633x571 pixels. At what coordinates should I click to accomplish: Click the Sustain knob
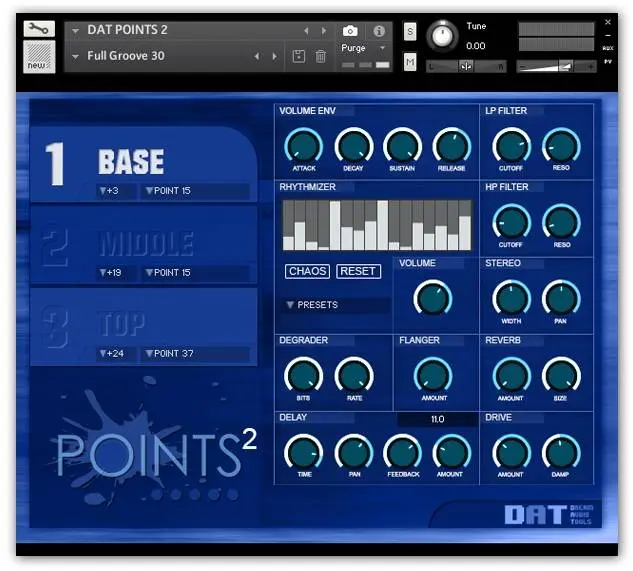click(402, 146)
